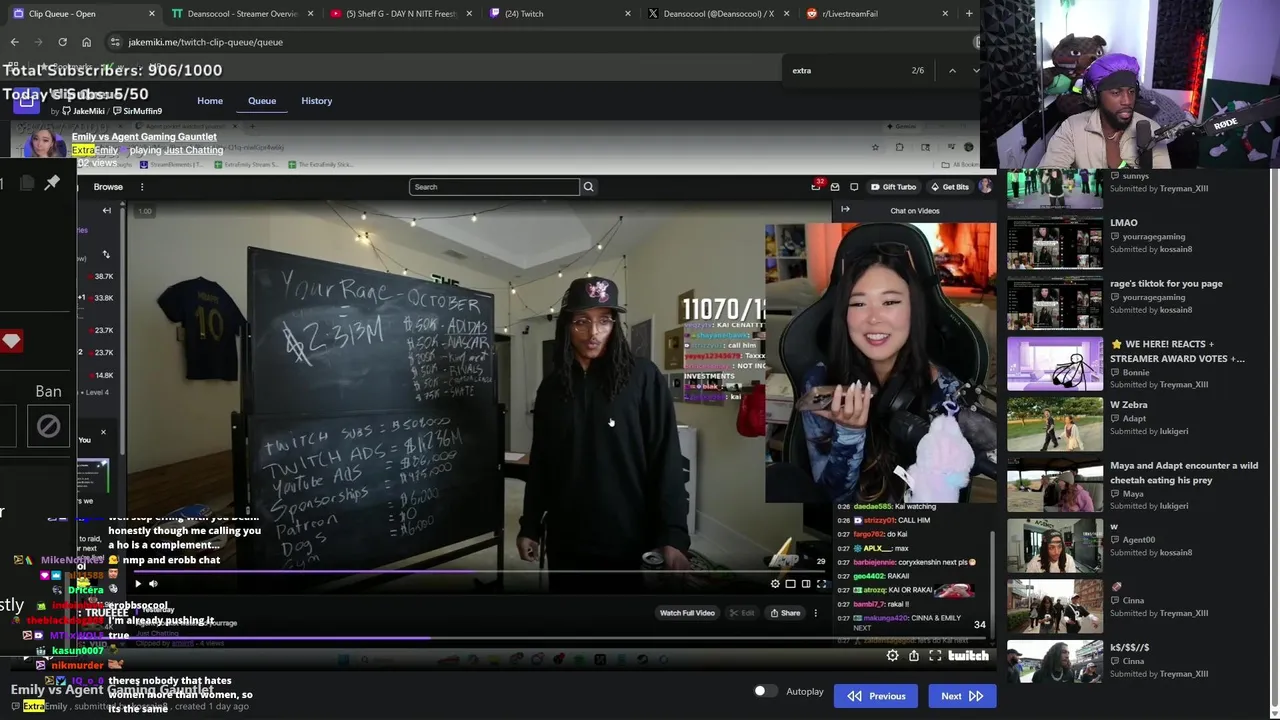The width and height of the screenshot is (1280, 720).
Task: Click Get Bits button
Action: 949,187
